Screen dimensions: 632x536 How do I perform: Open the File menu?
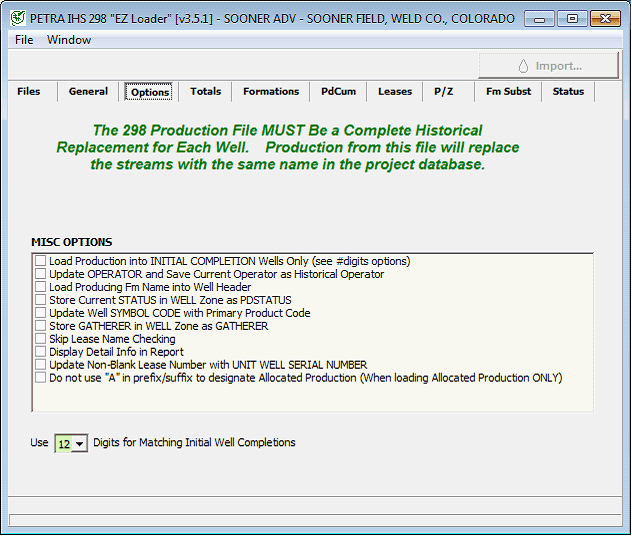(24, 40)
